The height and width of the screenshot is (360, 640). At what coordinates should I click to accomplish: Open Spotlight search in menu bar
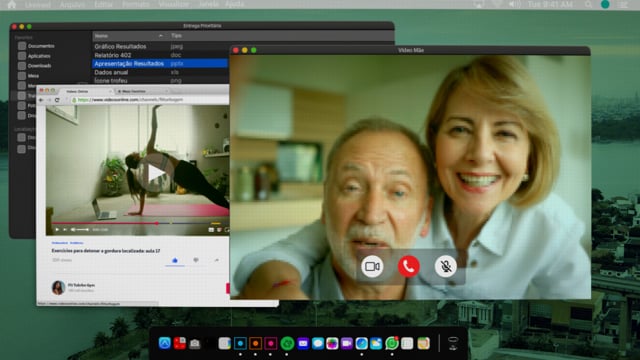click(x=588, y=4)
